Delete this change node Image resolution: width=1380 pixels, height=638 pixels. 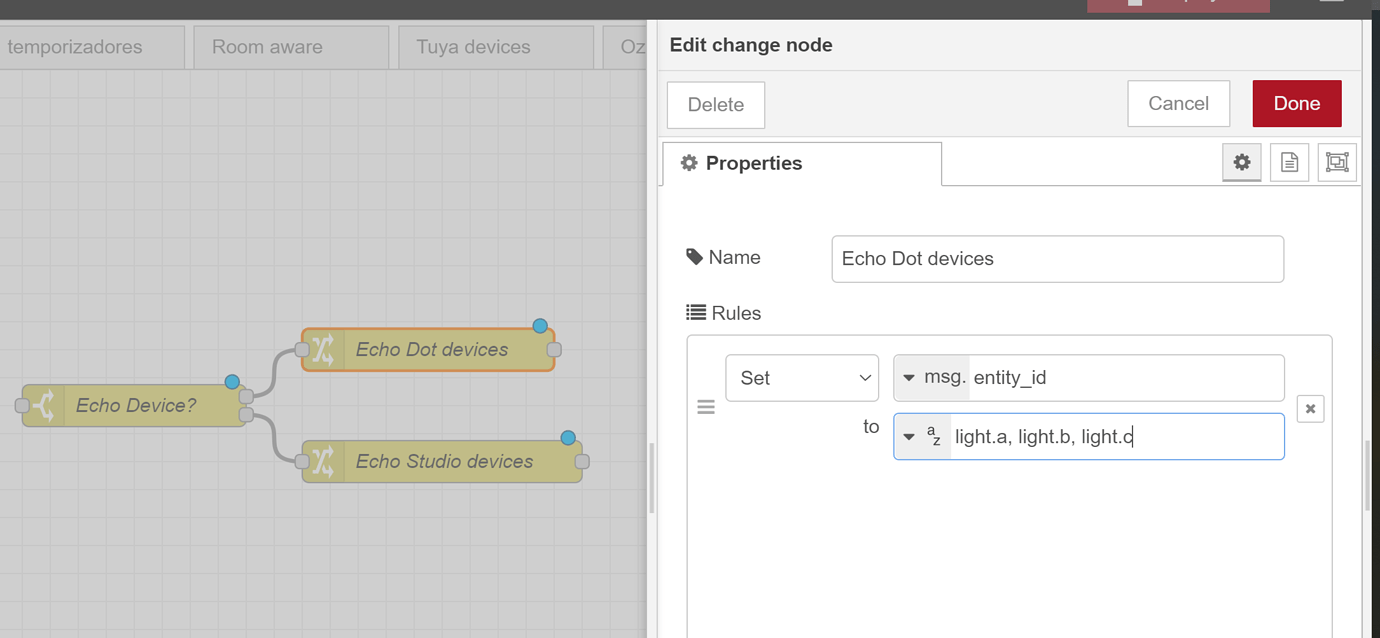pyautogui.click(x=716, y=105)
